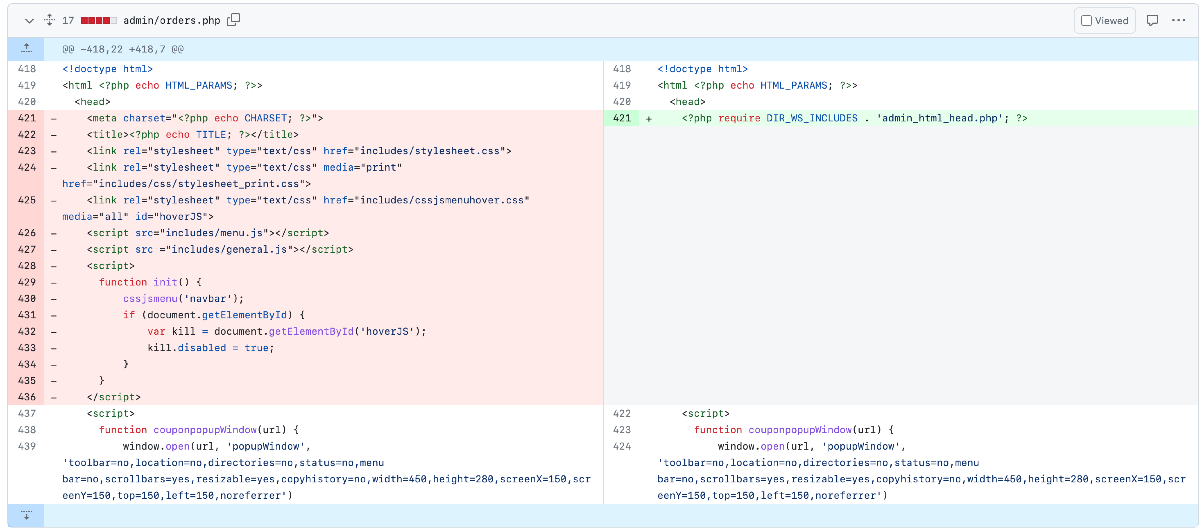
Task: Click the deleted title TITLE line
Action: click(x=192, y=134)
